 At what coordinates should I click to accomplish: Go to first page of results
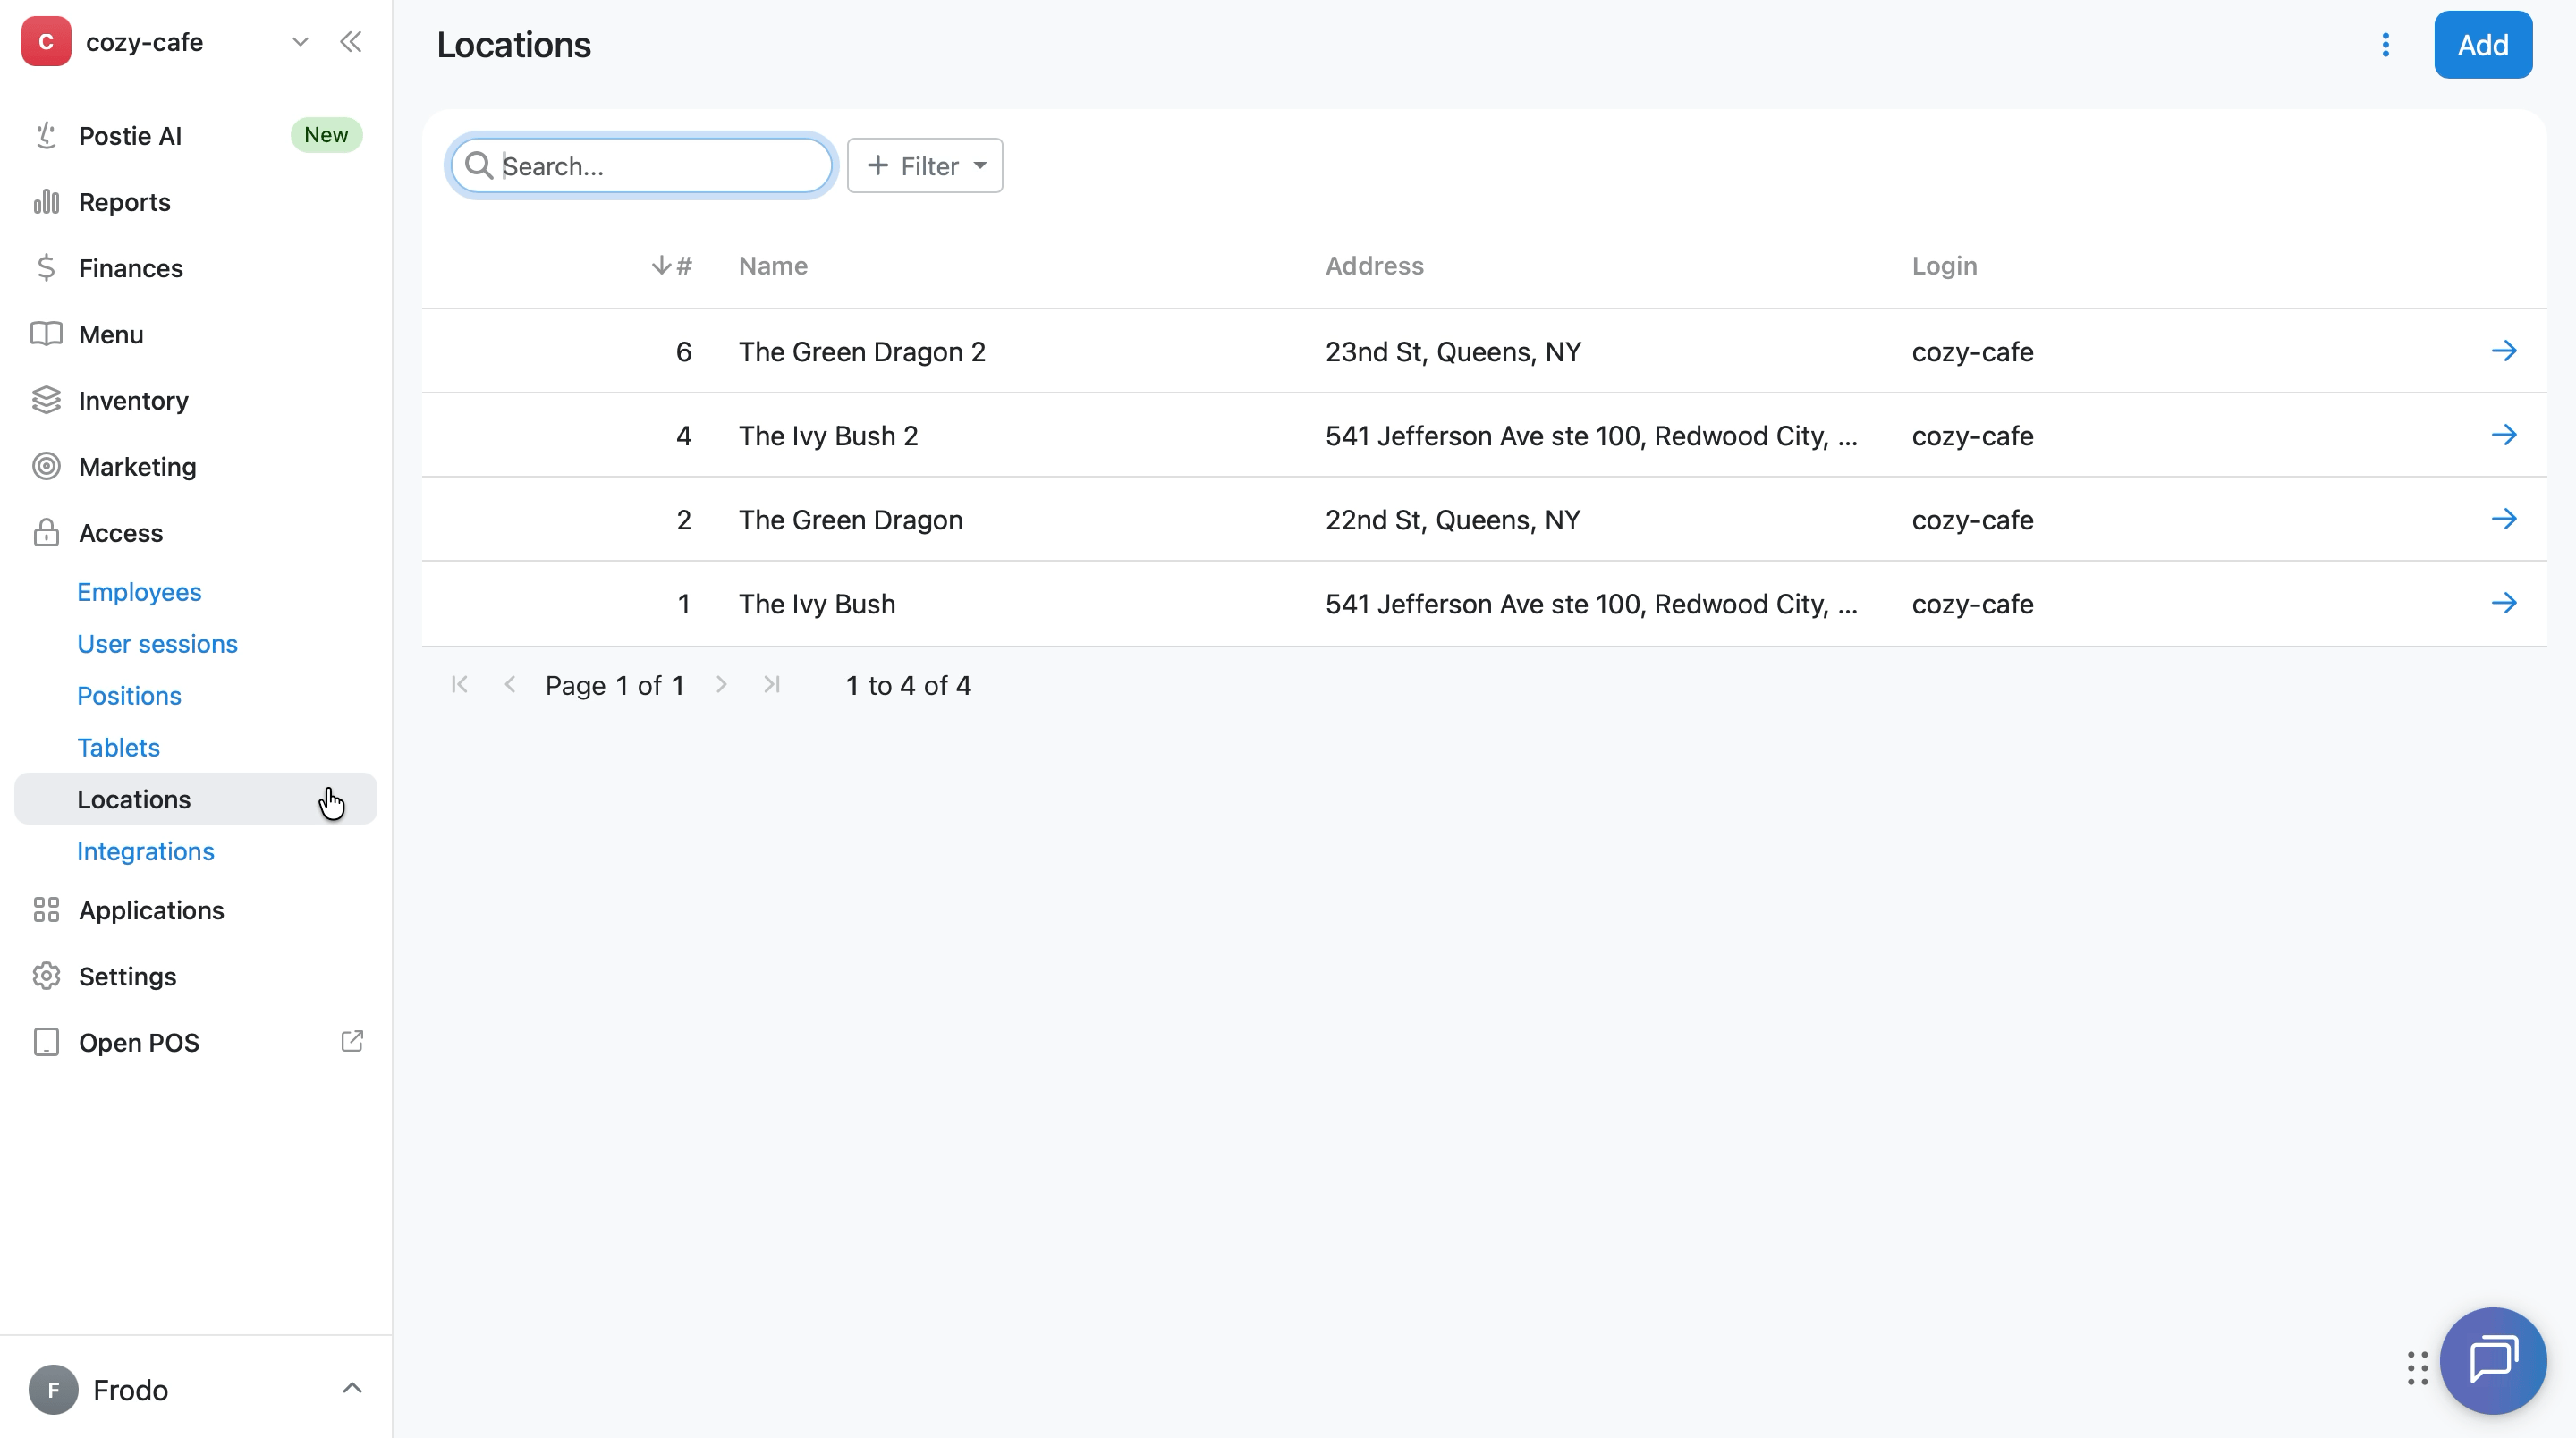point(460,685)
